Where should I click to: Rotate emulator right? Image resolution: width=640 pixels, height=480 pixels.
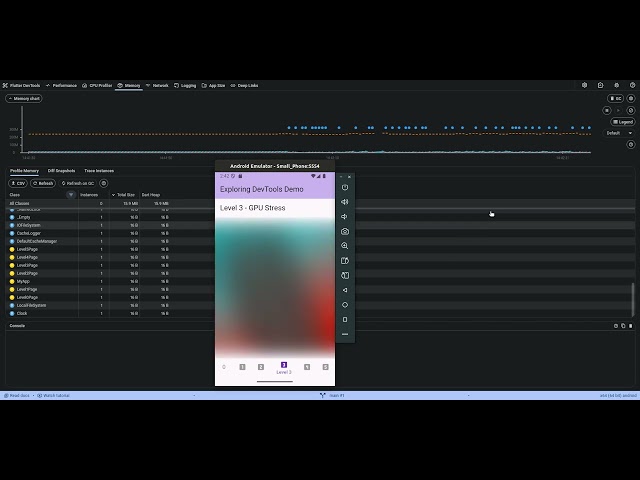point(345,276)
